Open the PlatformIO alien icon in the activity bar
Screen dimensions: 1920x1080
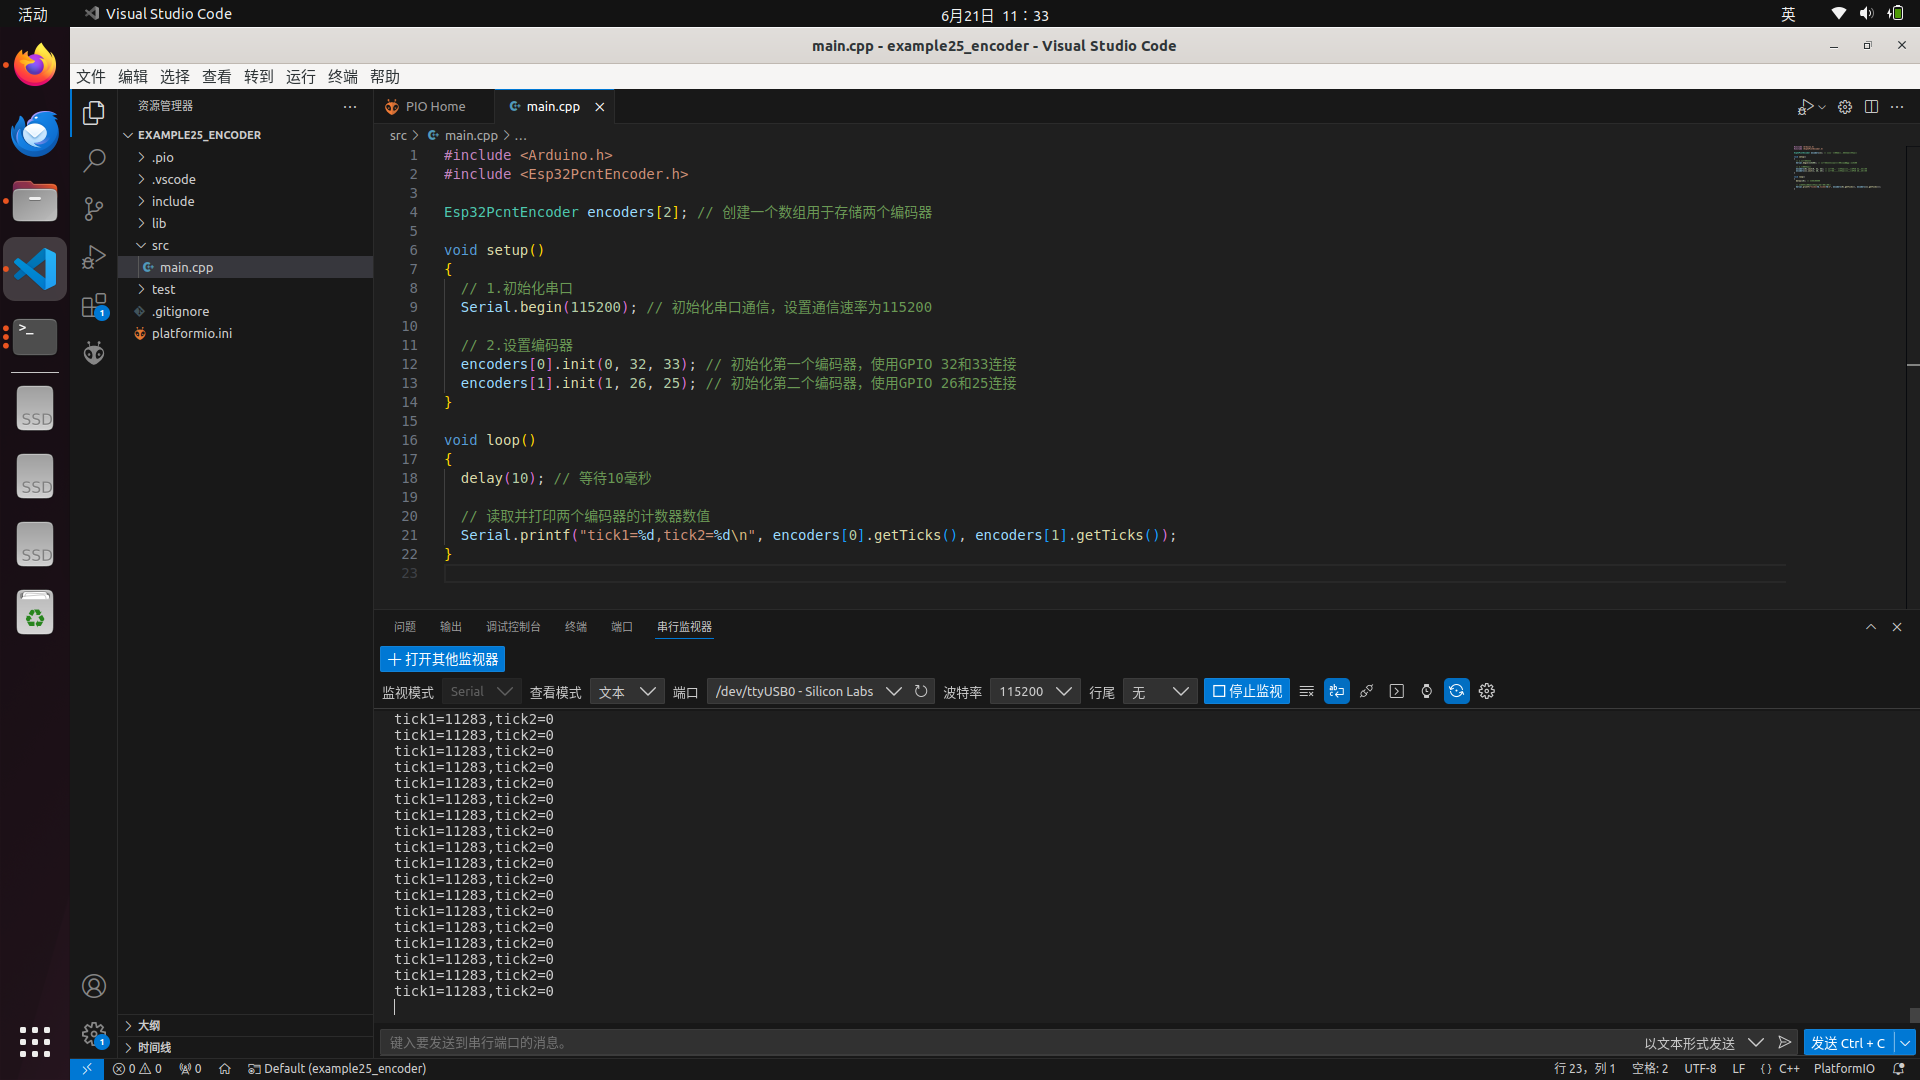tap(94, 353)
